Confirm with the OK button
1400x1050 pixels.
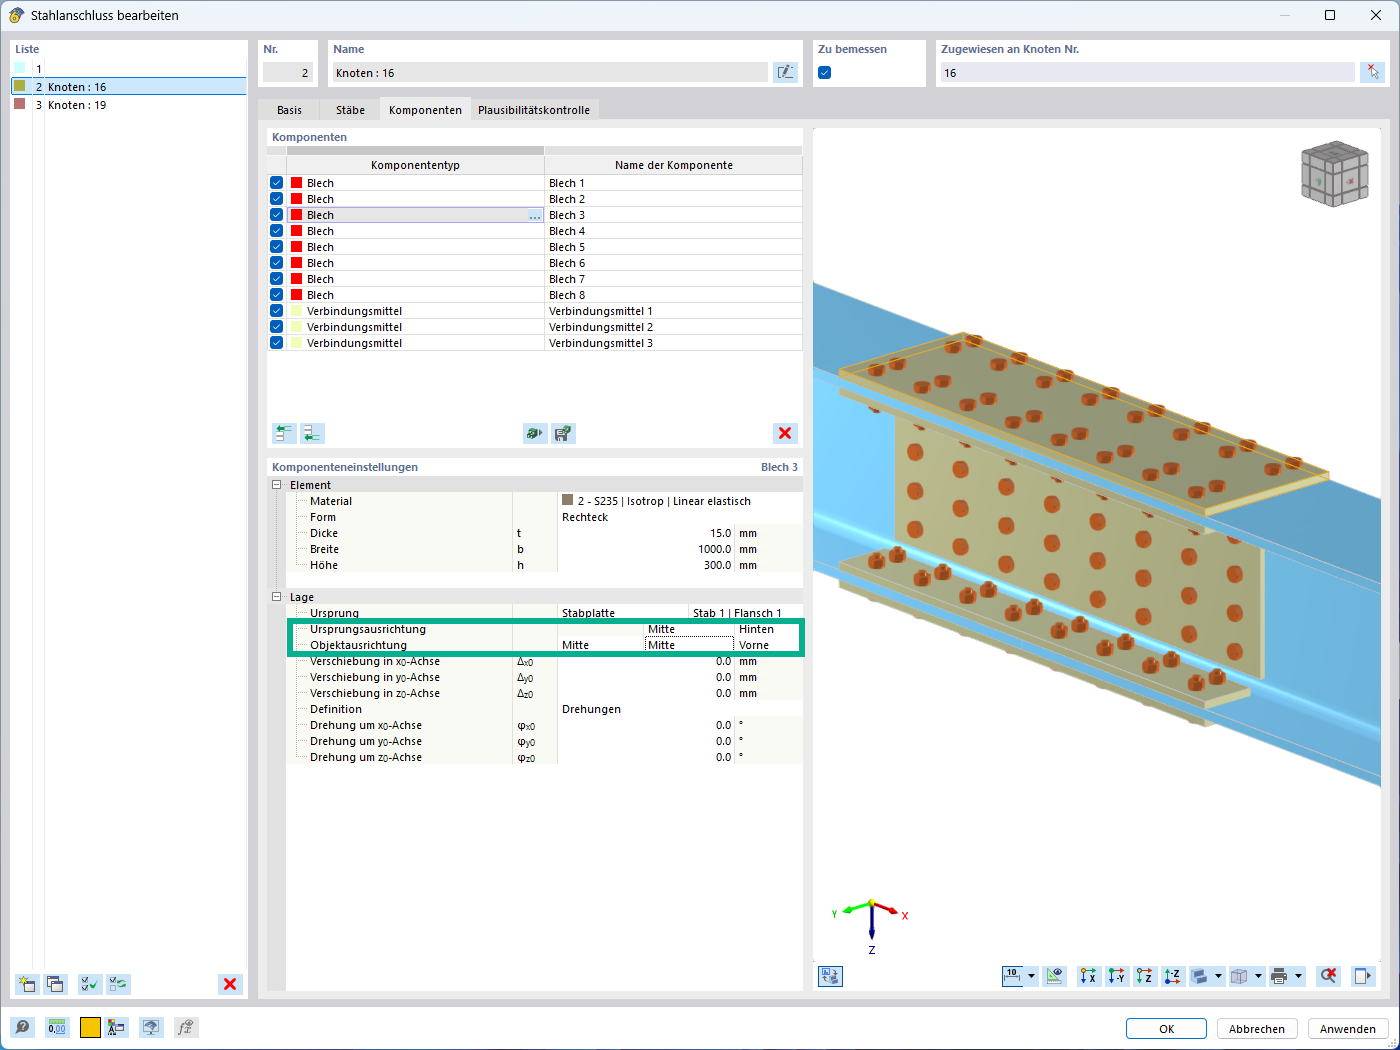pos(1167,1029)
